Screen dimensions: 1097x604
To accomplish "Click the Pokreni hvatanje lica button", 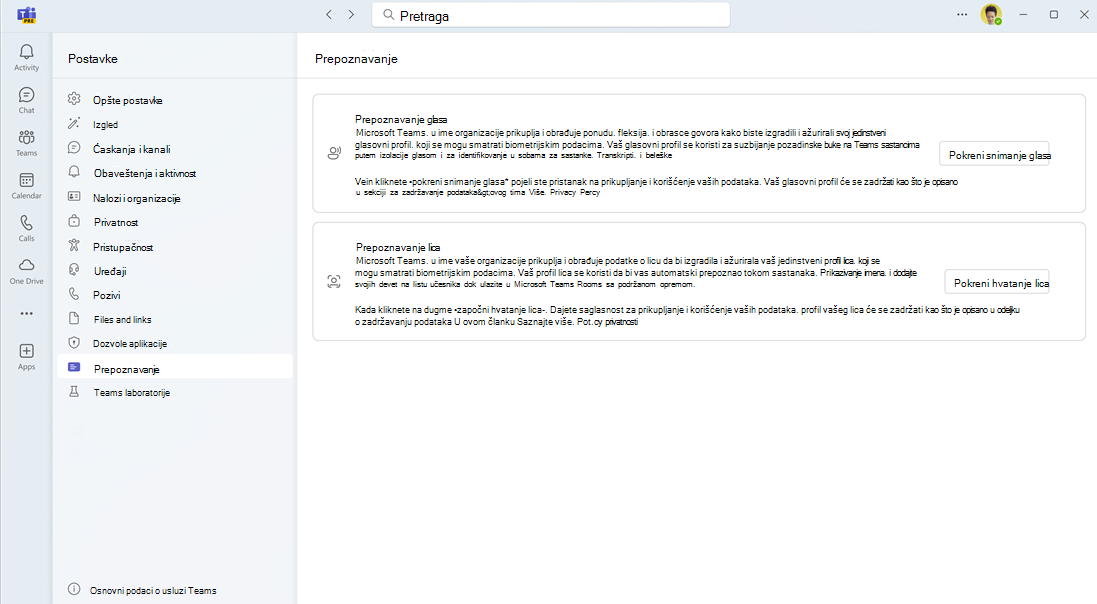I will [997, 283].
